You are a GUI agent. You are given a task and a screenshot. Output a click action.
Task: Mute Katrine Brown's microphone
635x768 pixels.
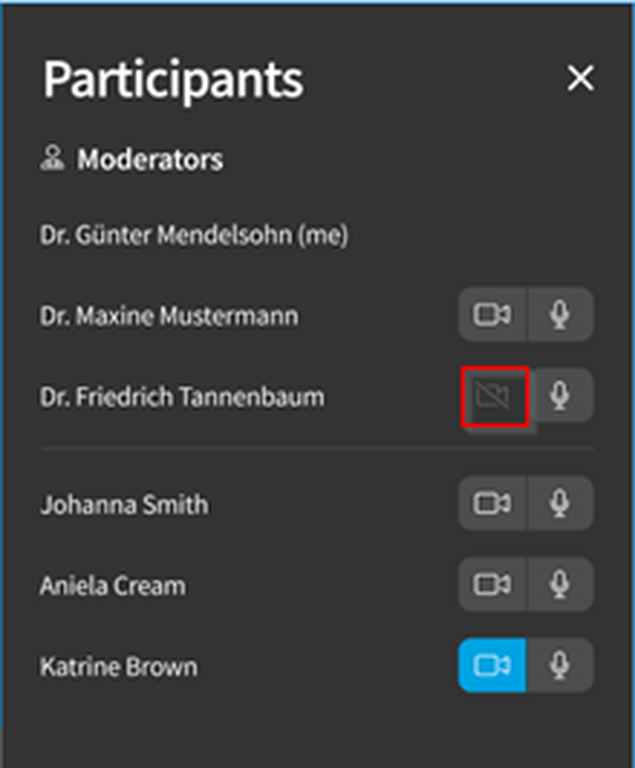pyautogui.click(x=560, y=665)
